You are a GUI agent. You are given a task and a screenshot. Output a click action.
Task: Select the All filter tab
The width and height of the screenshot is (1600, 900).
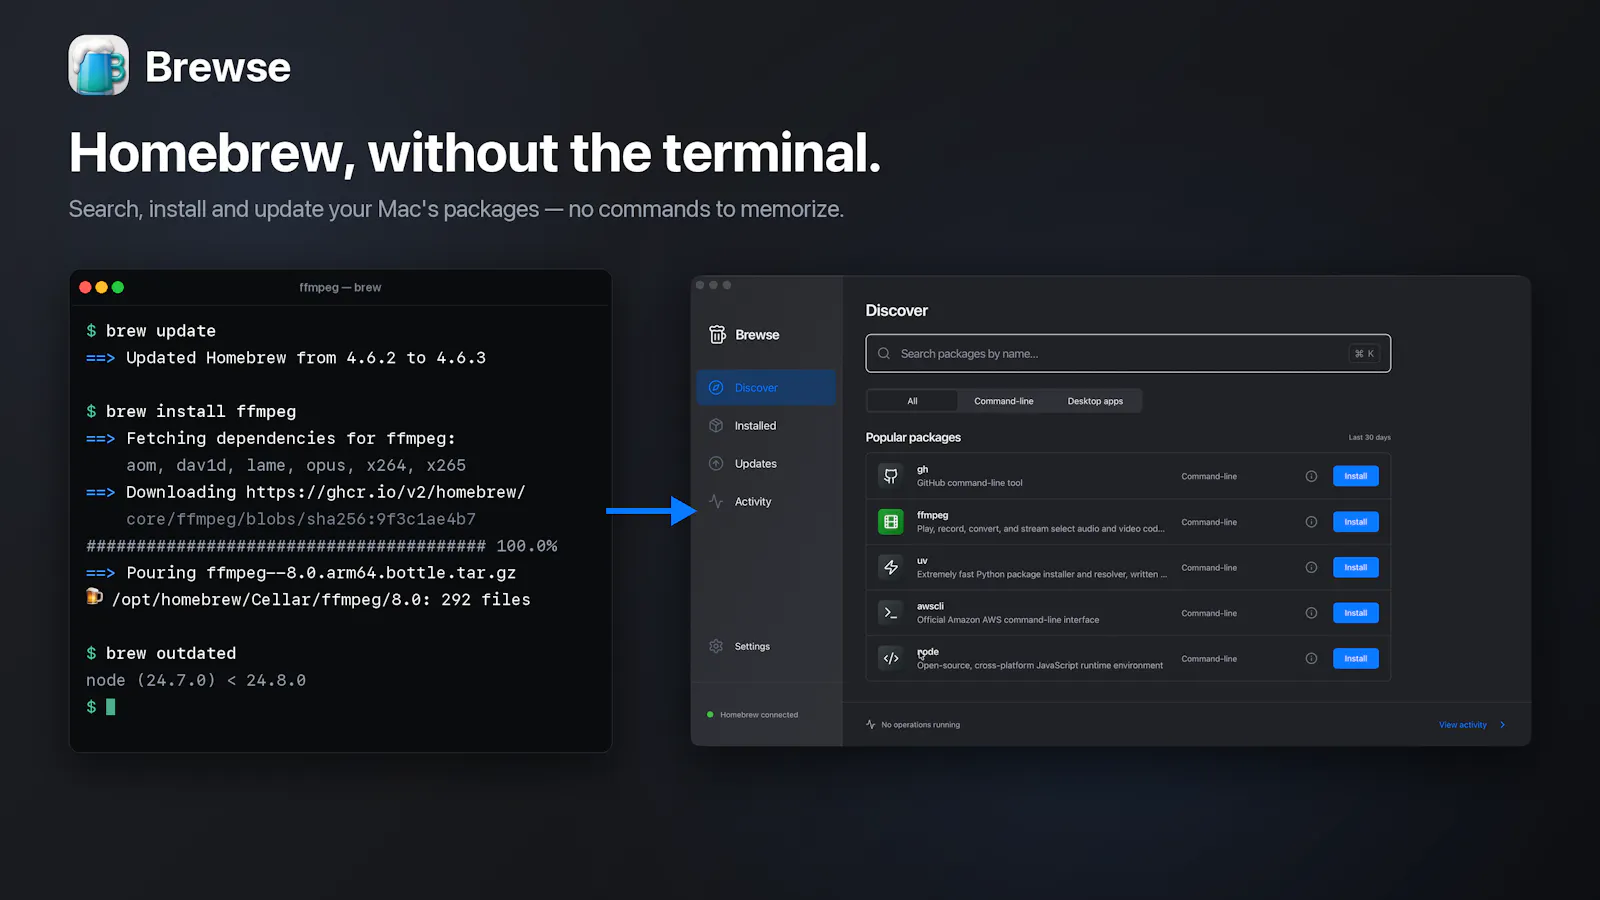[912, 401]
